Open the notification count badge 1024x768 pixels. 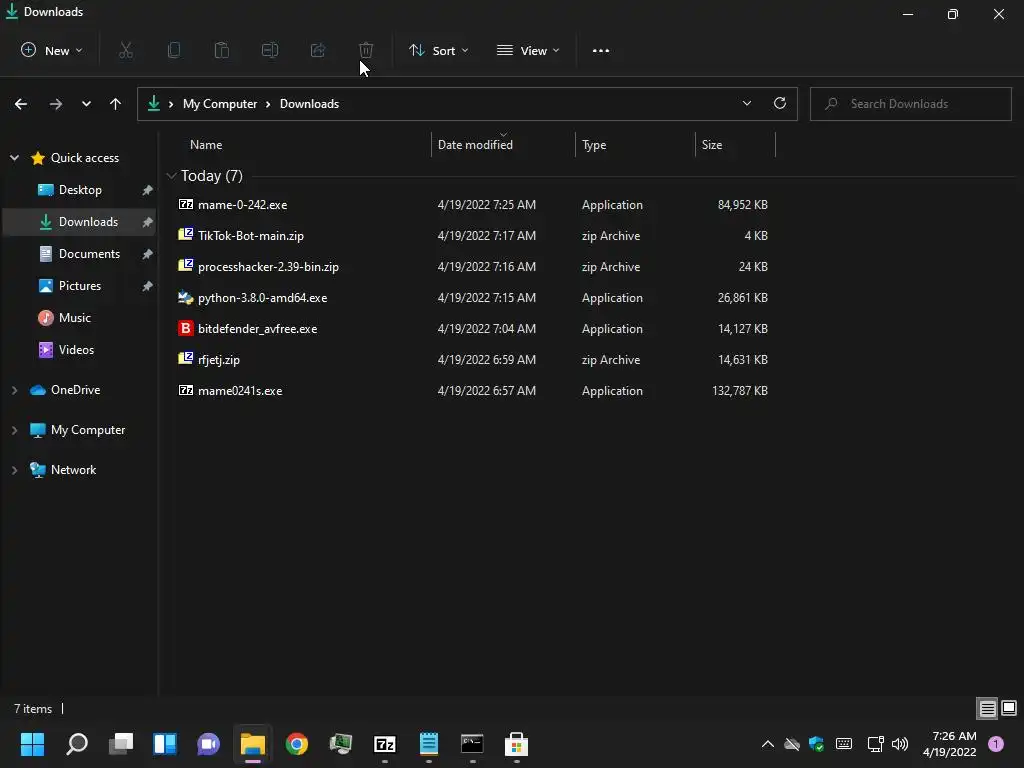(x=996, y=744)
